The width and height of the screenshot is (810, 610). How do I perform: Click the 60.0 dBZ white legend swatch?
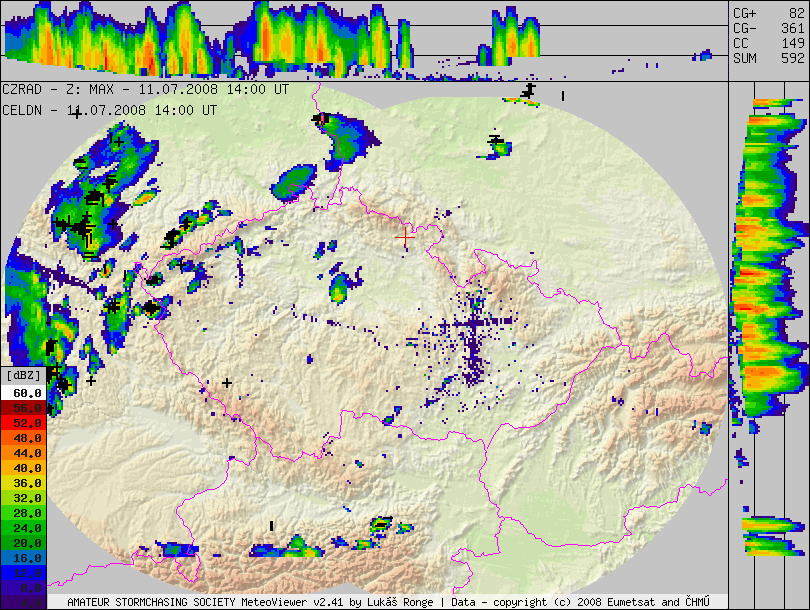point(24,394)
